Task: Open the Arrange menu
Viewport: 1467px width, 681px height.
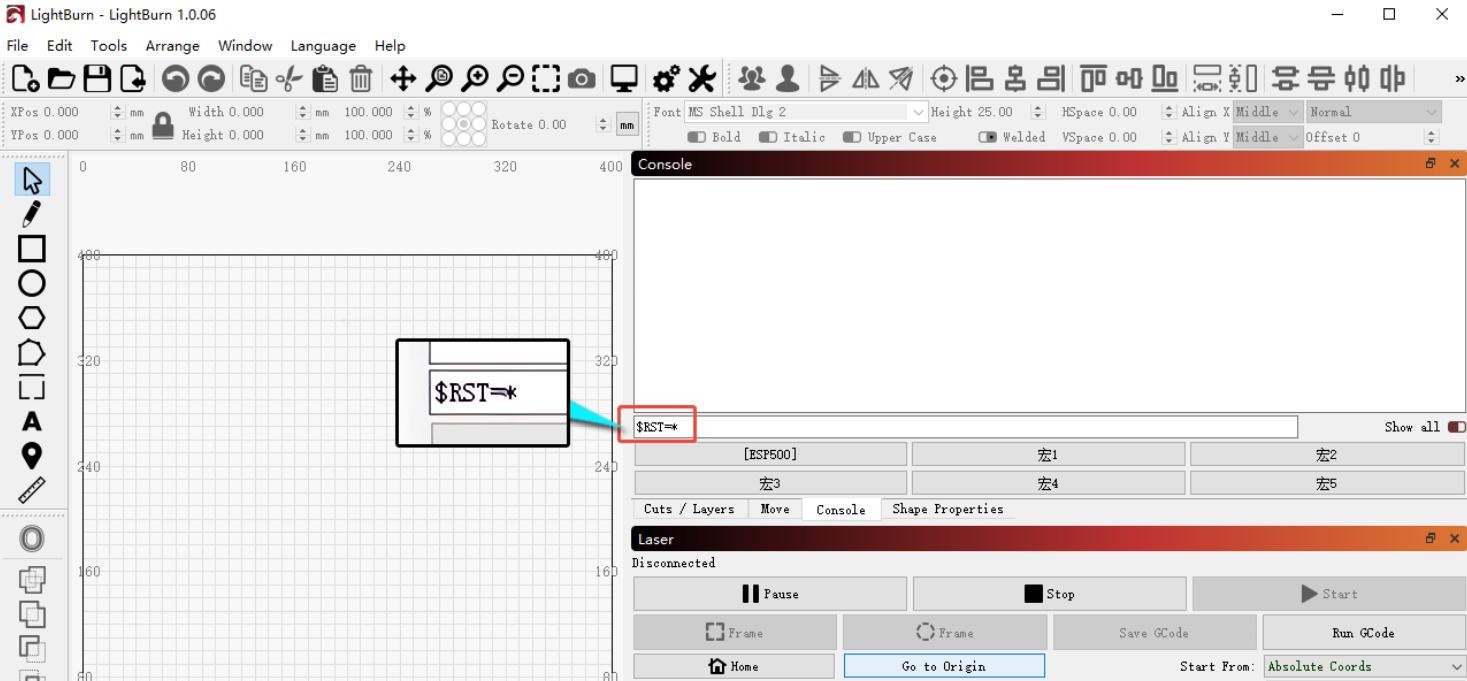Action: click(x=173, y=46)
